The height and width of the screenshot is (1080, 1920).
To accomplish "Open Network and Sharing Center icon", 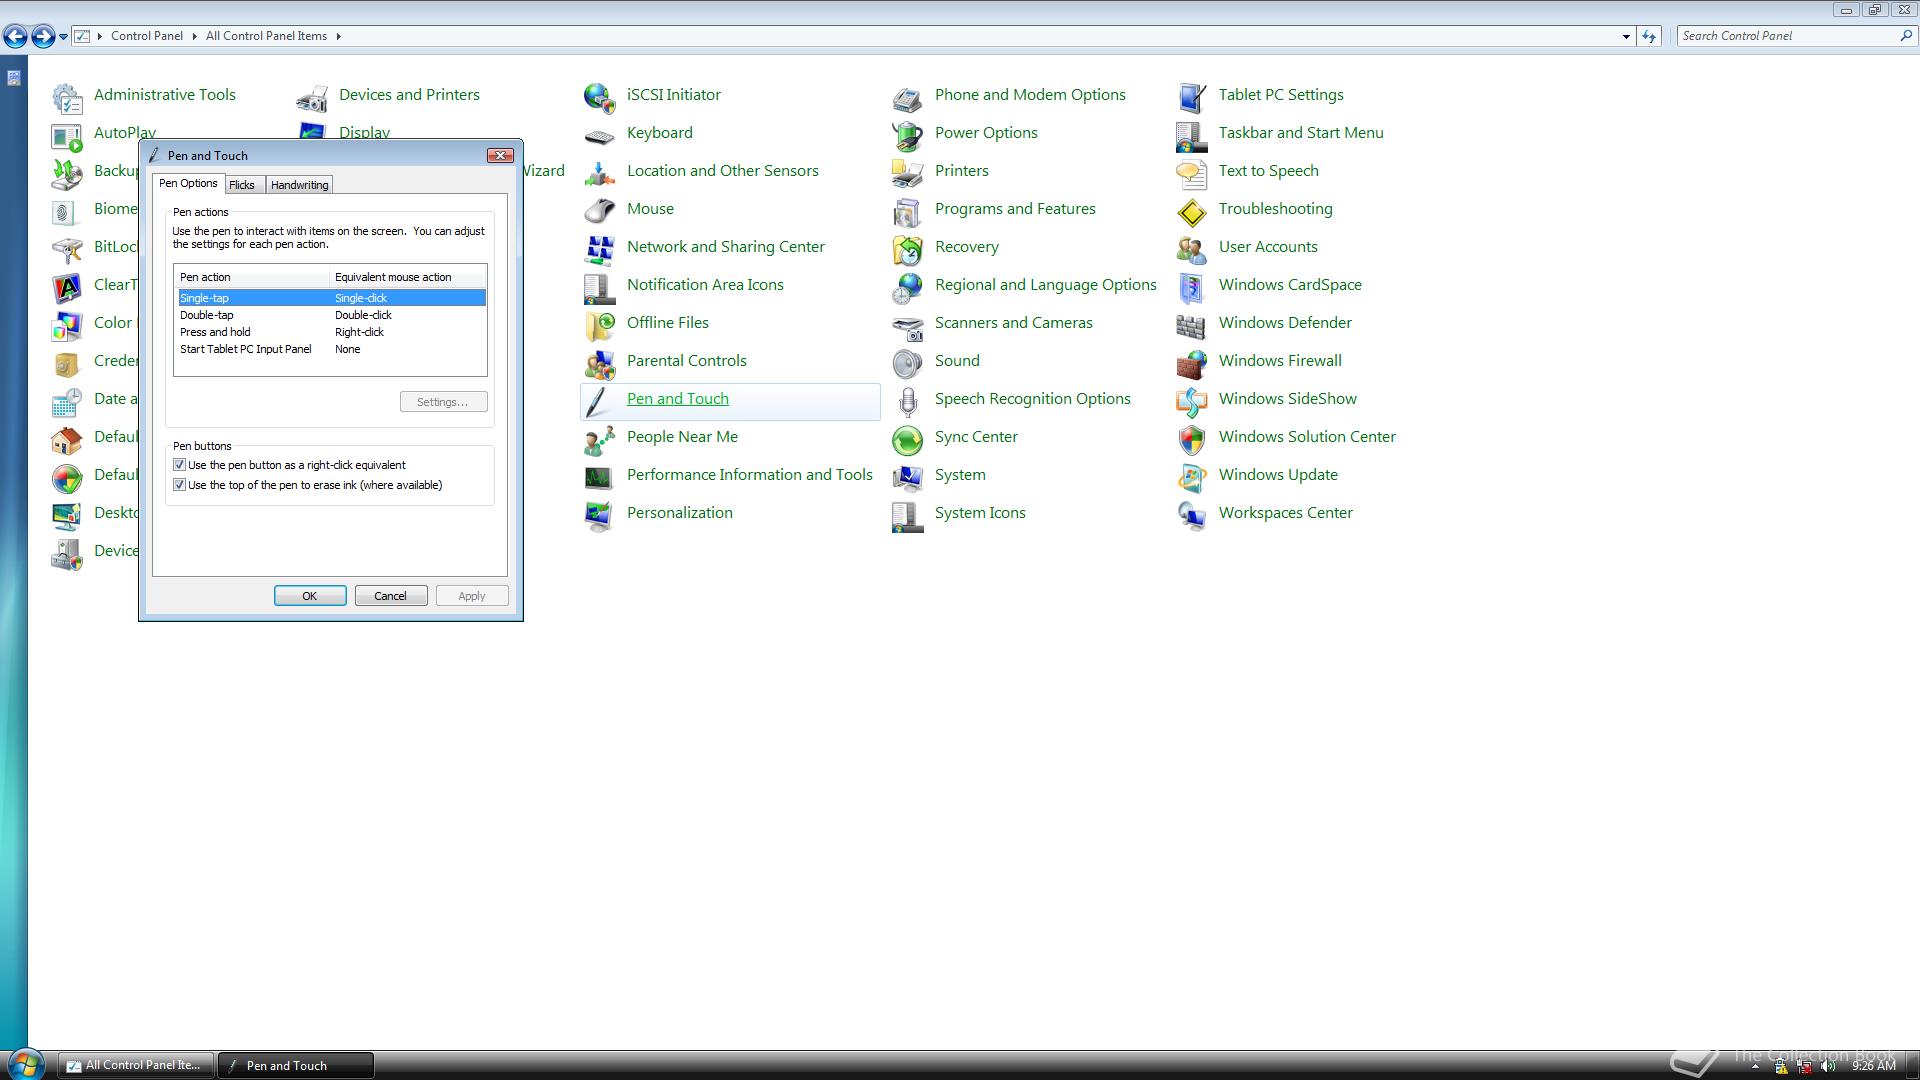I will coord(599,249).
